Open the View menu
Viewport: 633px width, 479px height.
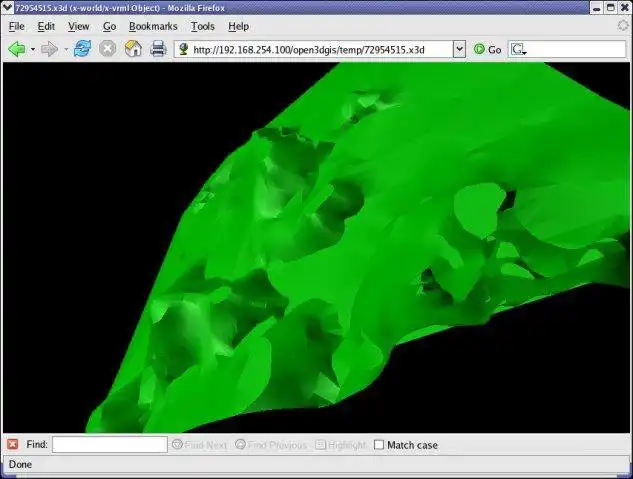[78, 26]
